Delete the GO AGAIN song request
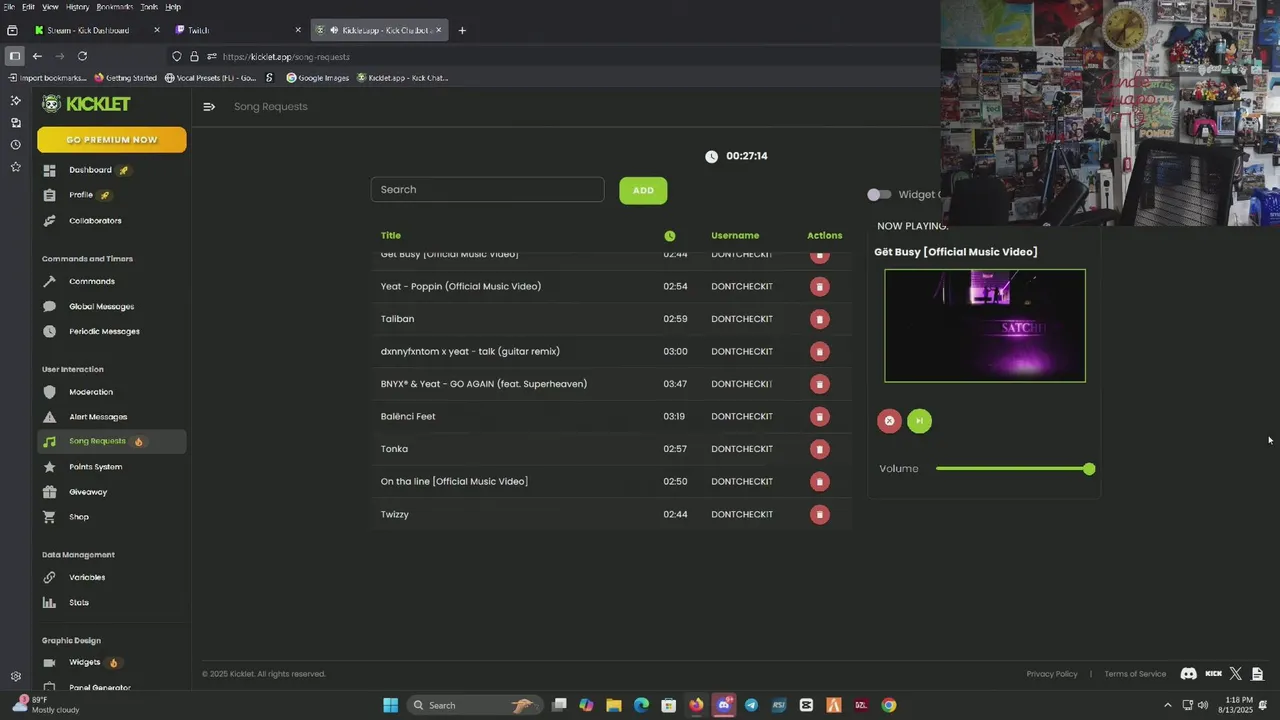1280x720 pixels. tap(819, 384)
